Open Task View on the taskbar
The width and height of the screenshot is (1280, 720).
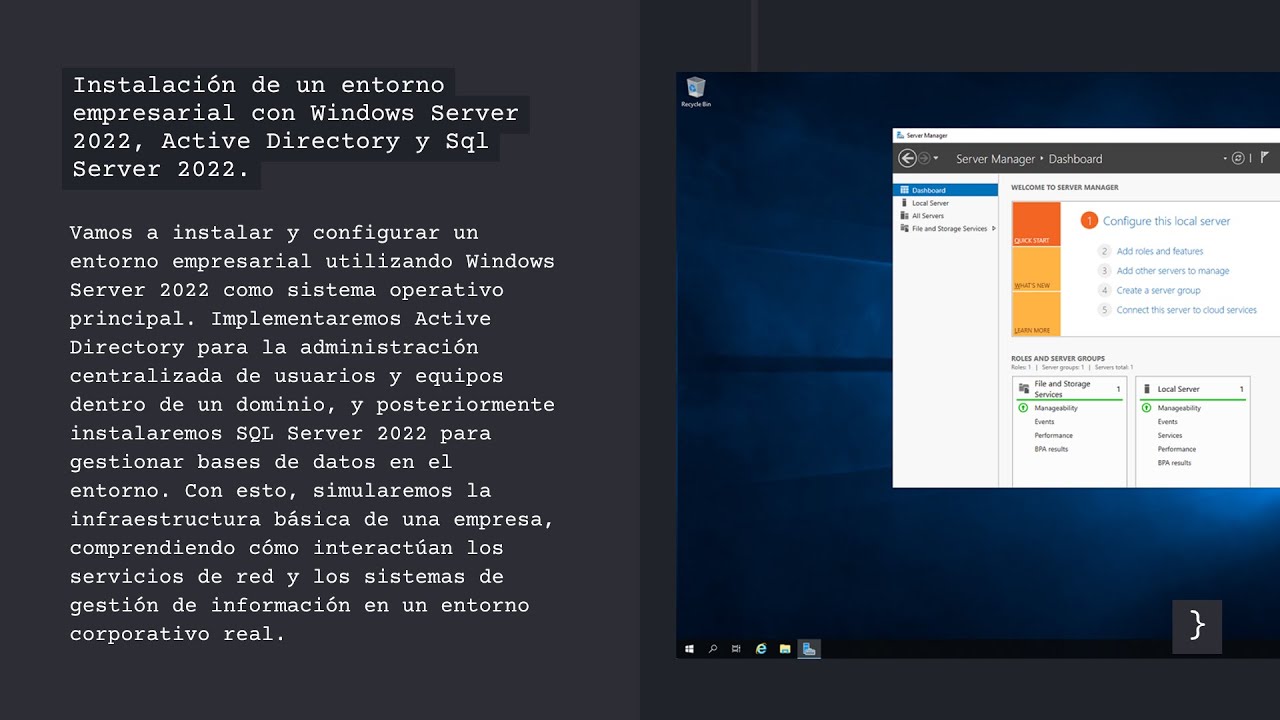point(736,649)
